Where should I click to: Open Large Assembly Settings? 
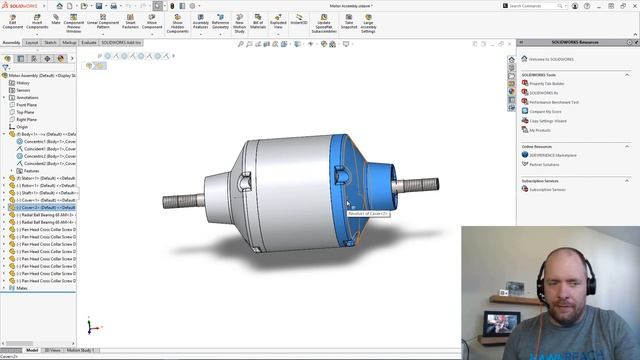[368, 23]
